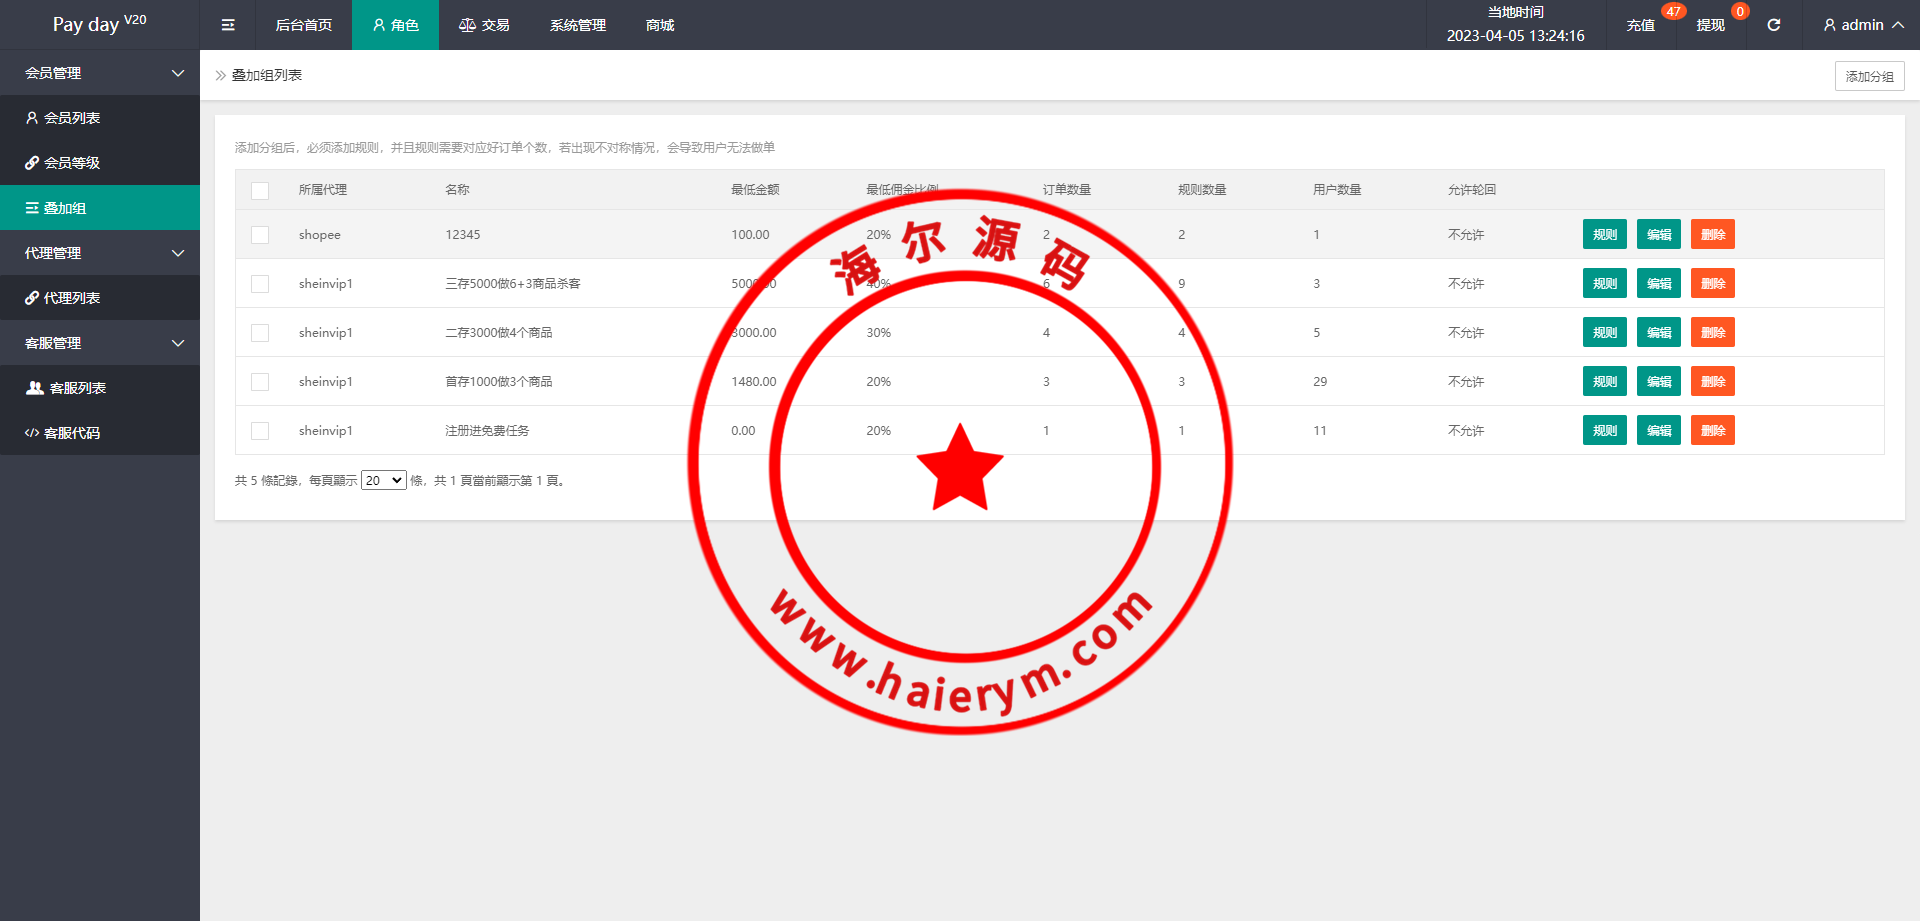This screenshot has height=921, width=1920.
Task: Click the 代理列表 link icon in sidebar
Action: [x=32, y=298]
